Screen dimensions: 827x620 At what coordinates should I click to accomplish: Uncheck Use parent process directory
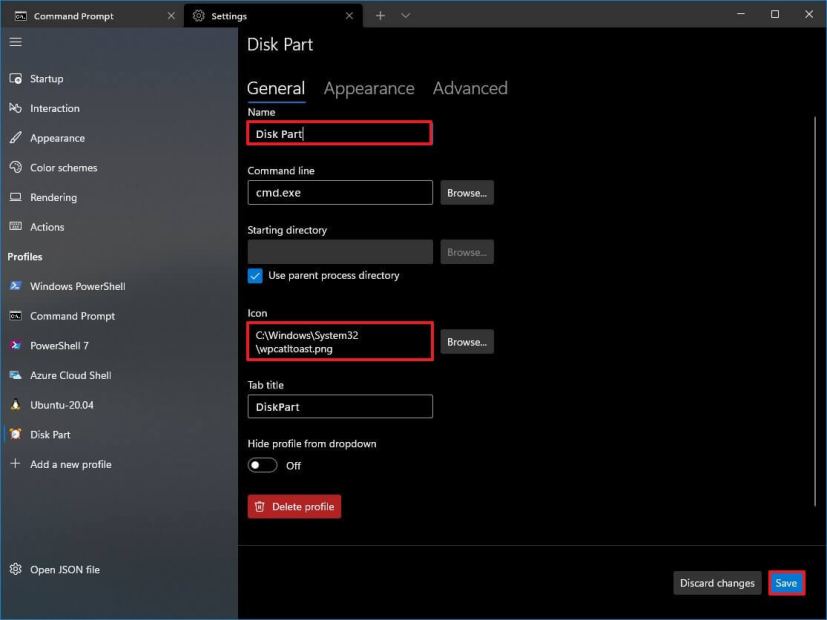tap(255, 276)
